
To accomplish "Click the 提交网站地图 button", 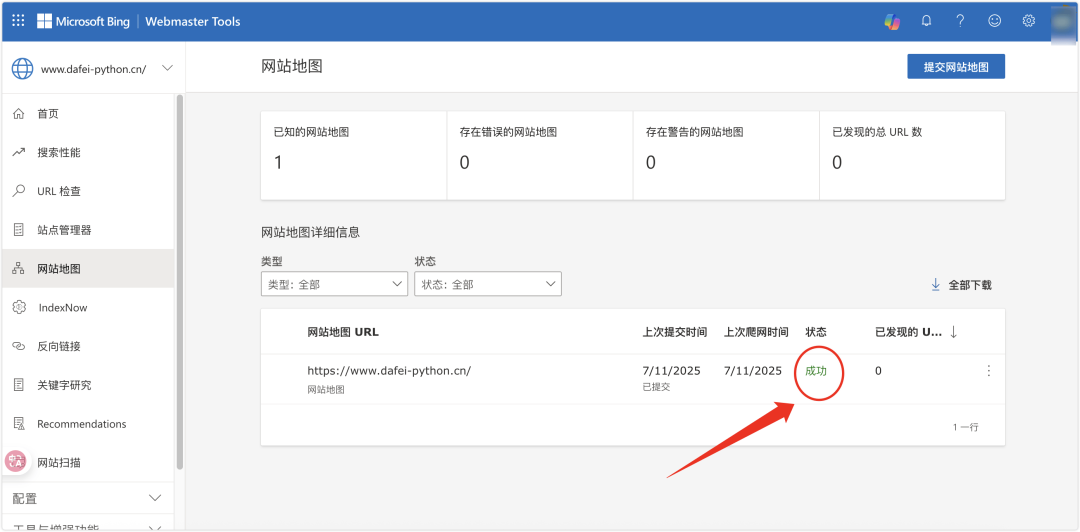I will [956, 67].
